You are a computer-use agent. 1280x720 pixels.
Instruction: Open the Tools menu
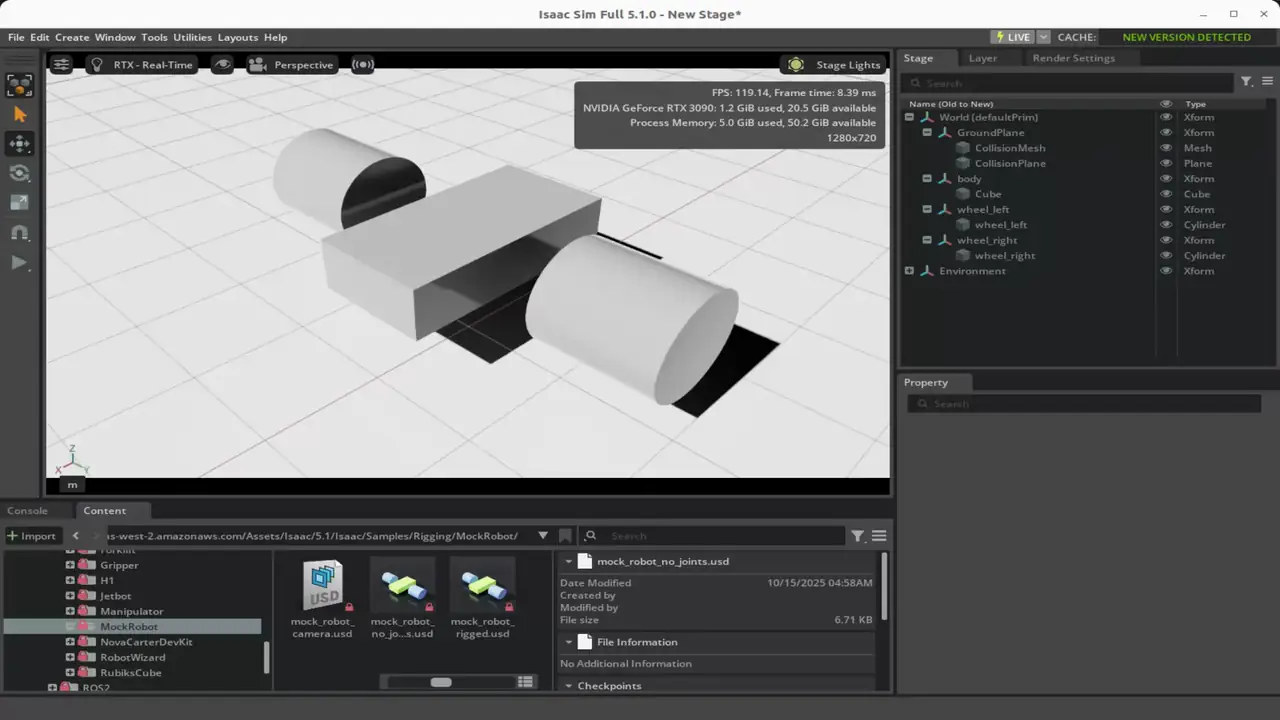[154, 37]
